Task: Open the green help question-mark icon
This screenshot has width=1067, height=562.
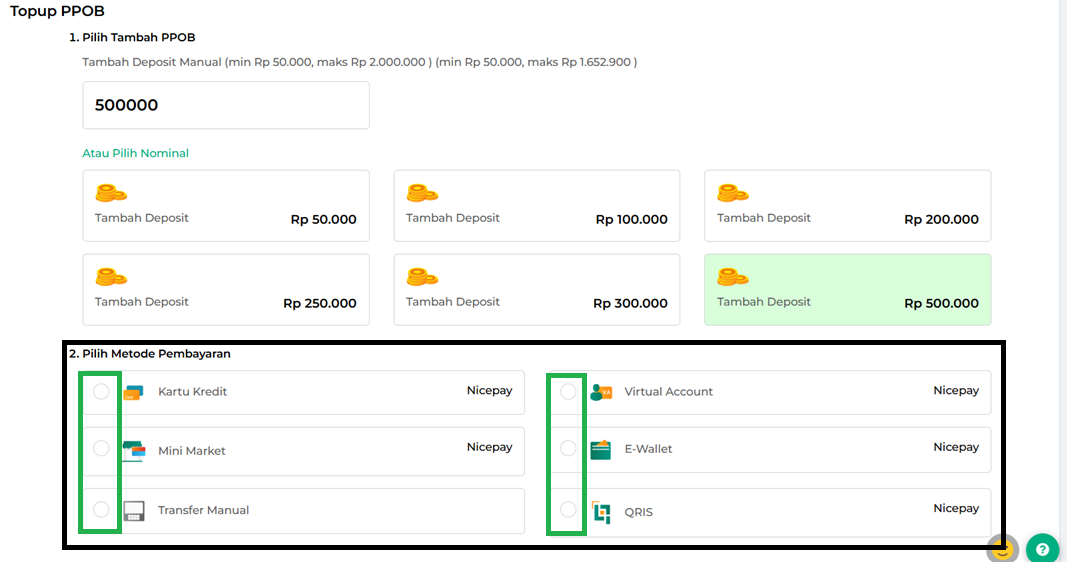Action: coord(1042,549)
